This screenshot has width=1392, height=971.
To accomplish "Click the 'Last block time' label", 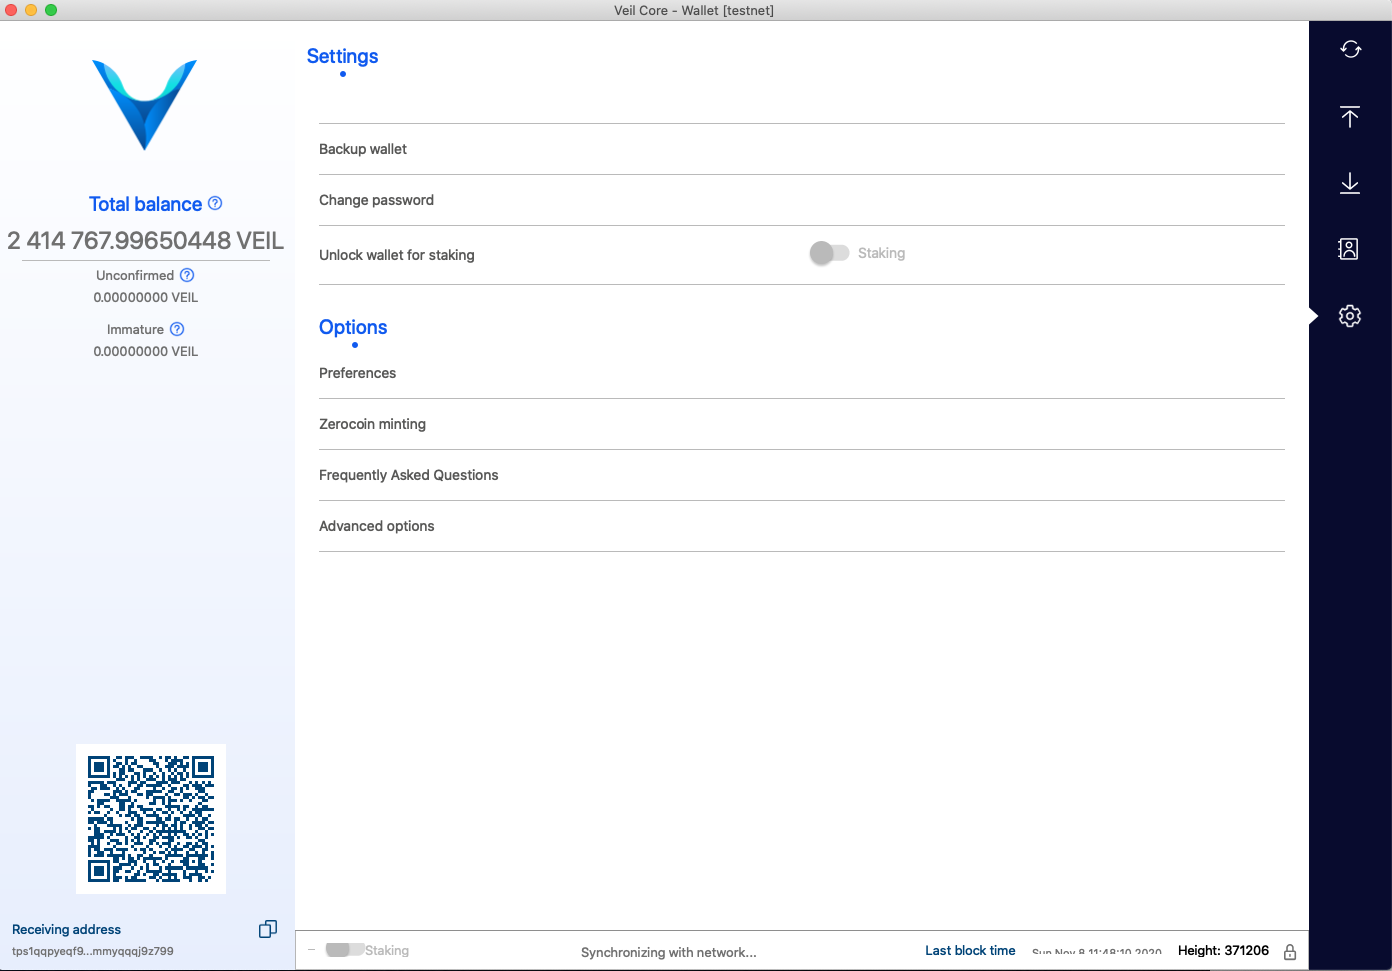I will [970, 951].
